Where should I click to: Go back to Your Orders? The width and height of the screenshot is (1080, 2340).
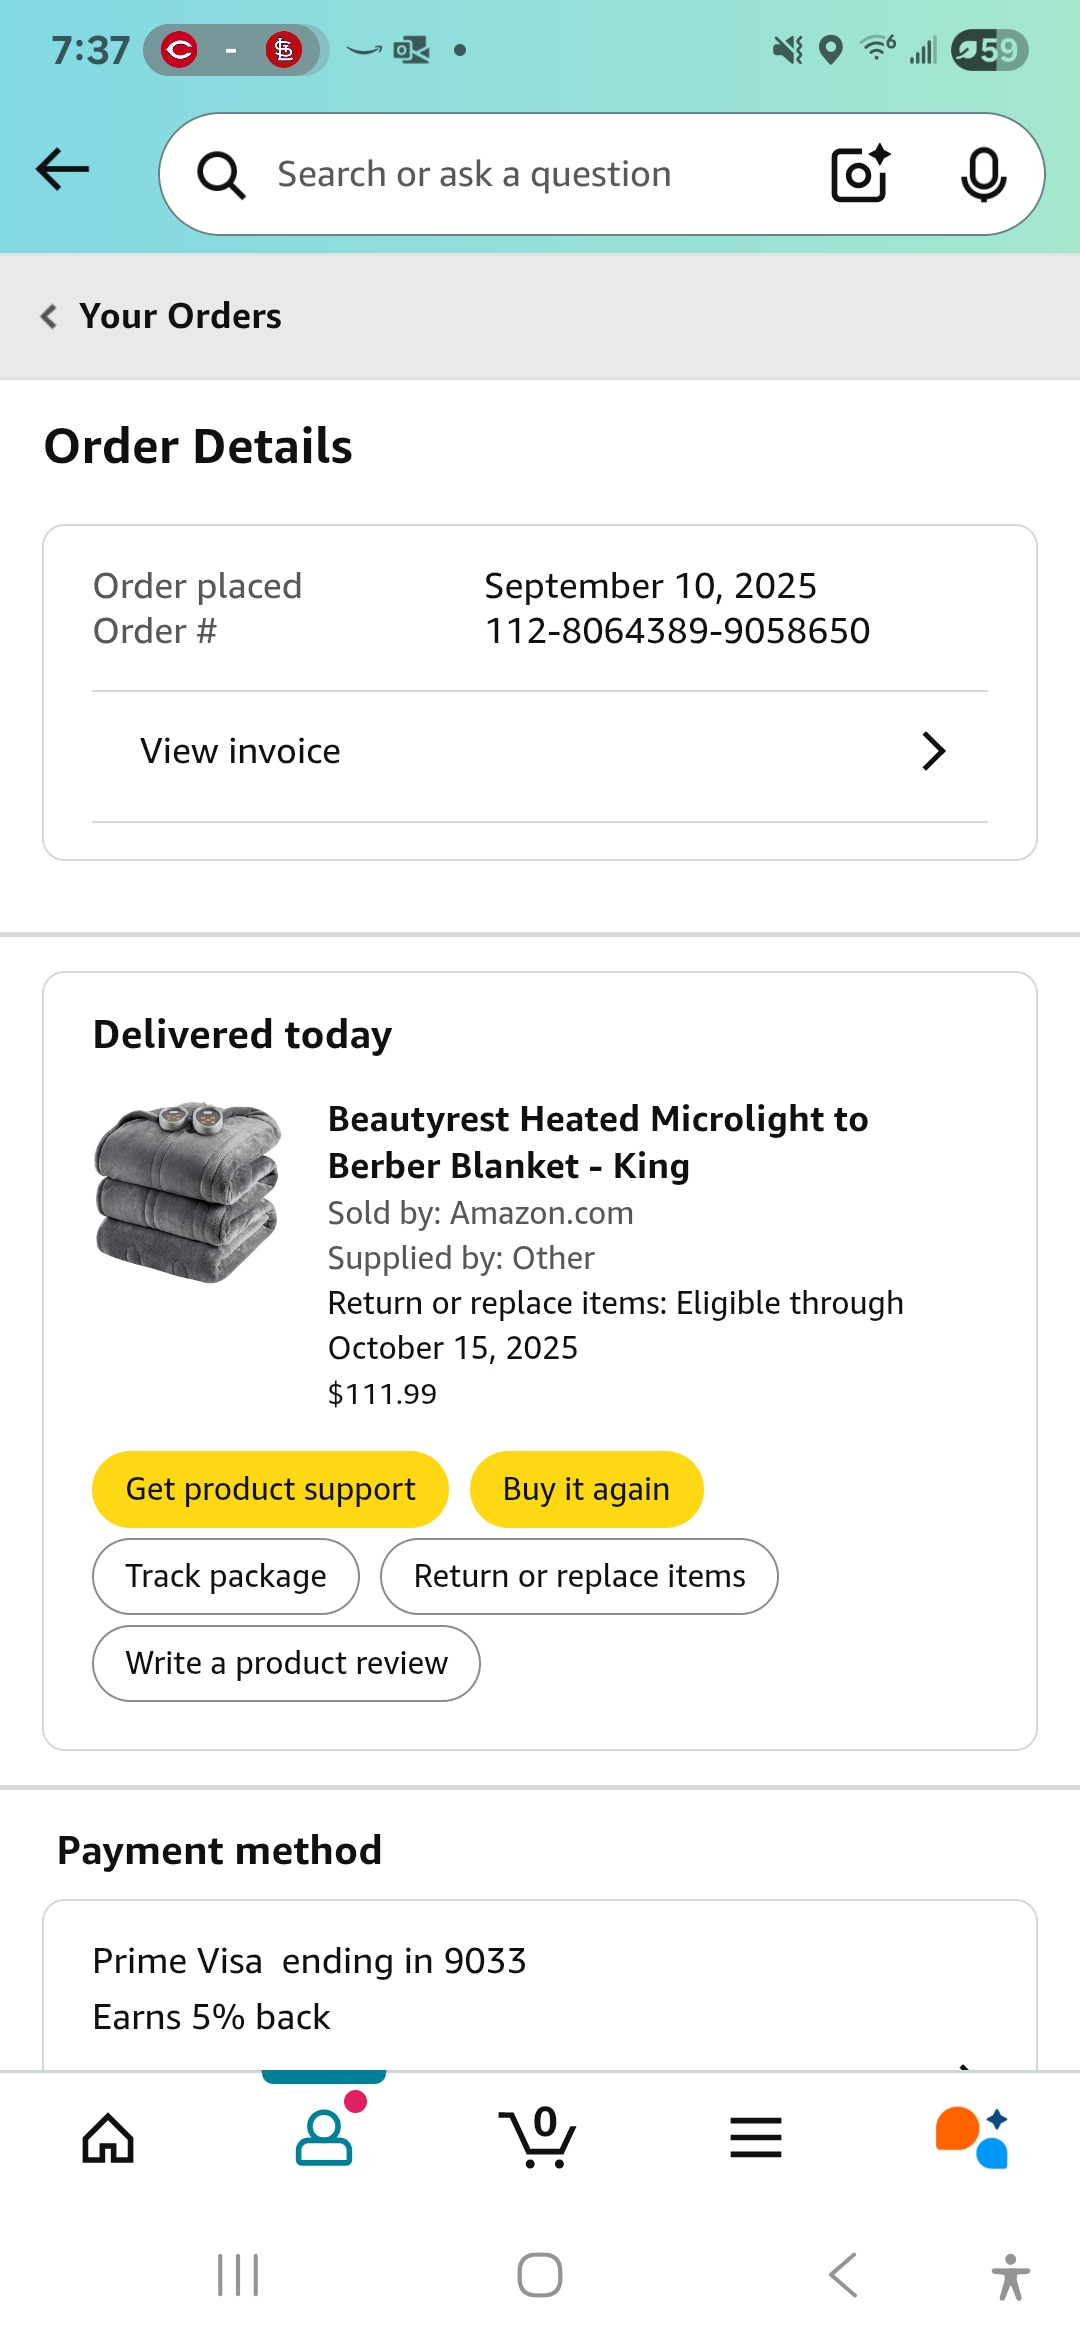pyautogui.click(x=161, y=316)
